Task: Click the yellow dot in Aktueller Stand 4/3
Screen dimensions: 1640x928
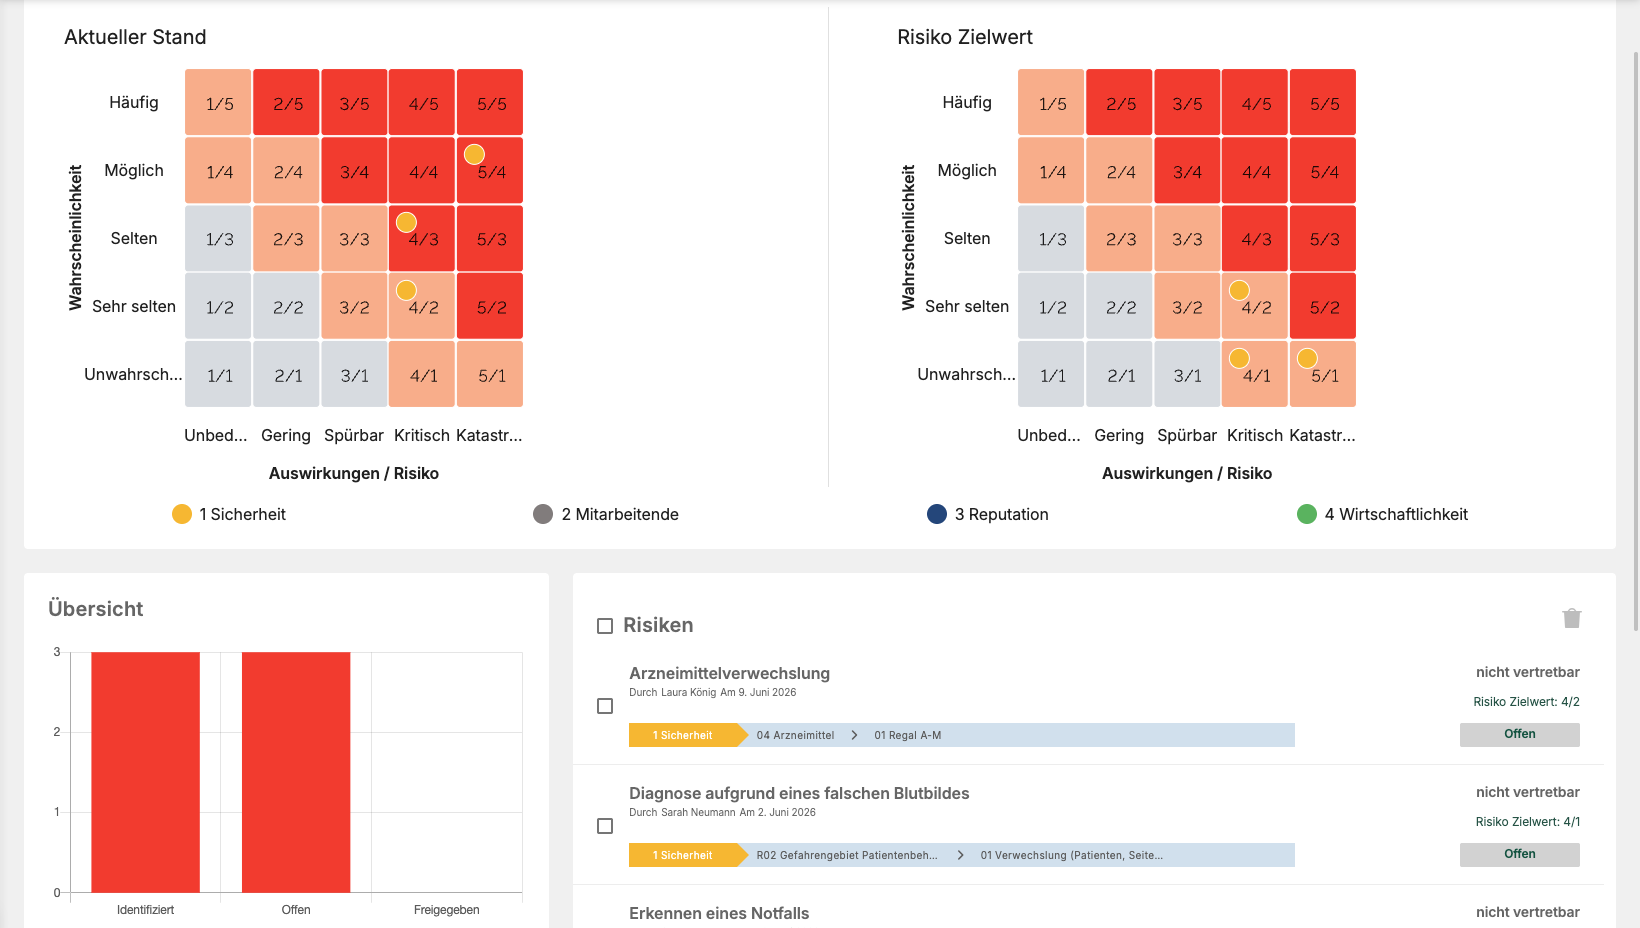Action: click(406, 222)
